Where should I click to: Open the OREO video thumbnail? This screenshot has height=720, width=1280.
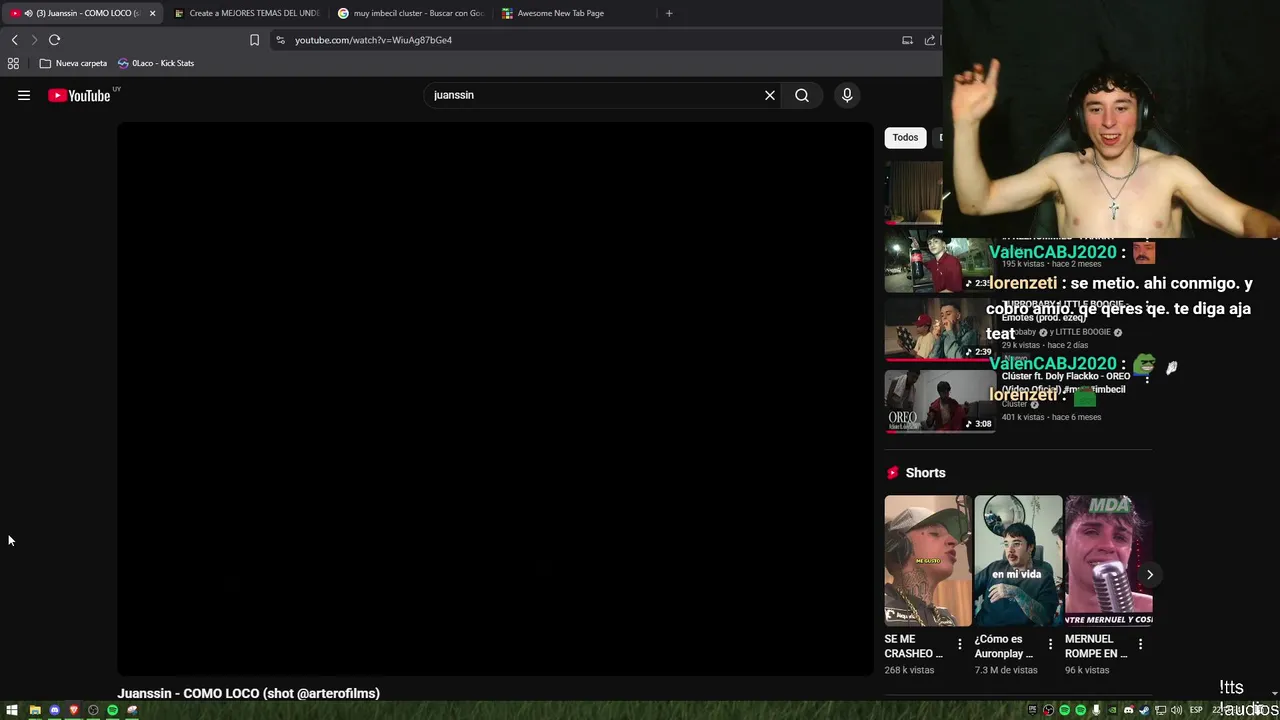point(939,401)
